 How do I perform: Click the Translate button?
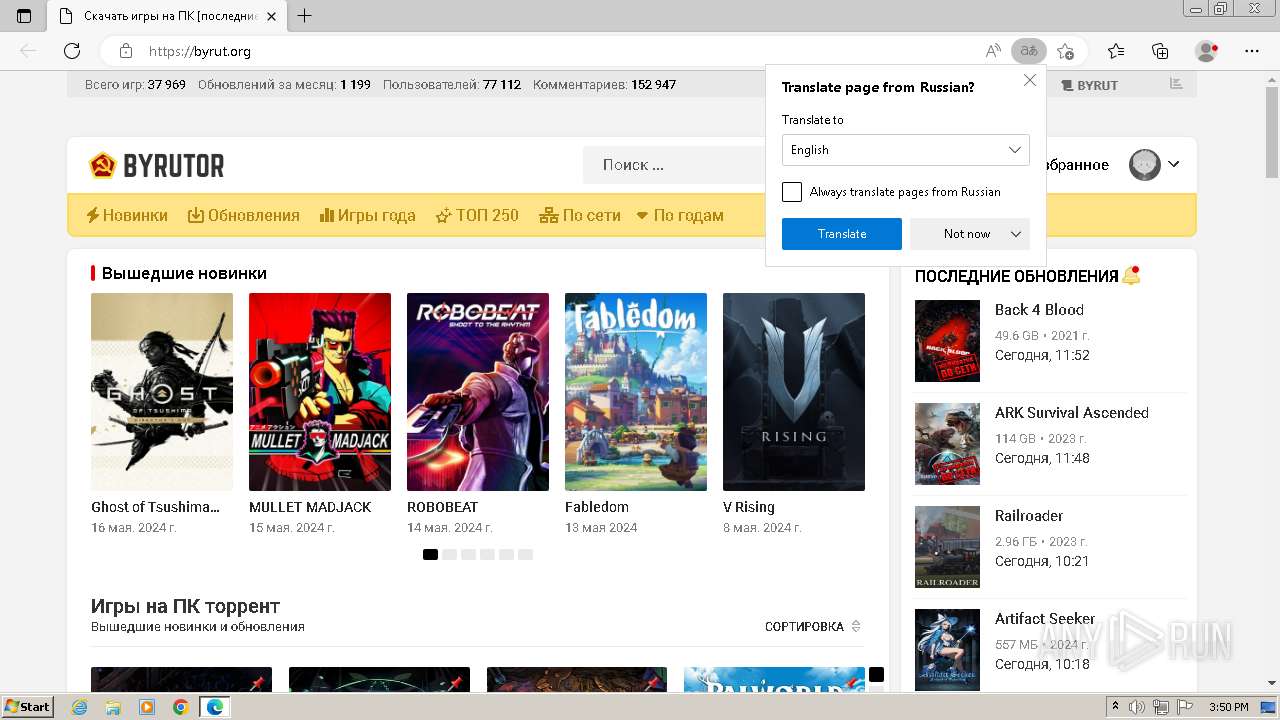coord(842,234)
